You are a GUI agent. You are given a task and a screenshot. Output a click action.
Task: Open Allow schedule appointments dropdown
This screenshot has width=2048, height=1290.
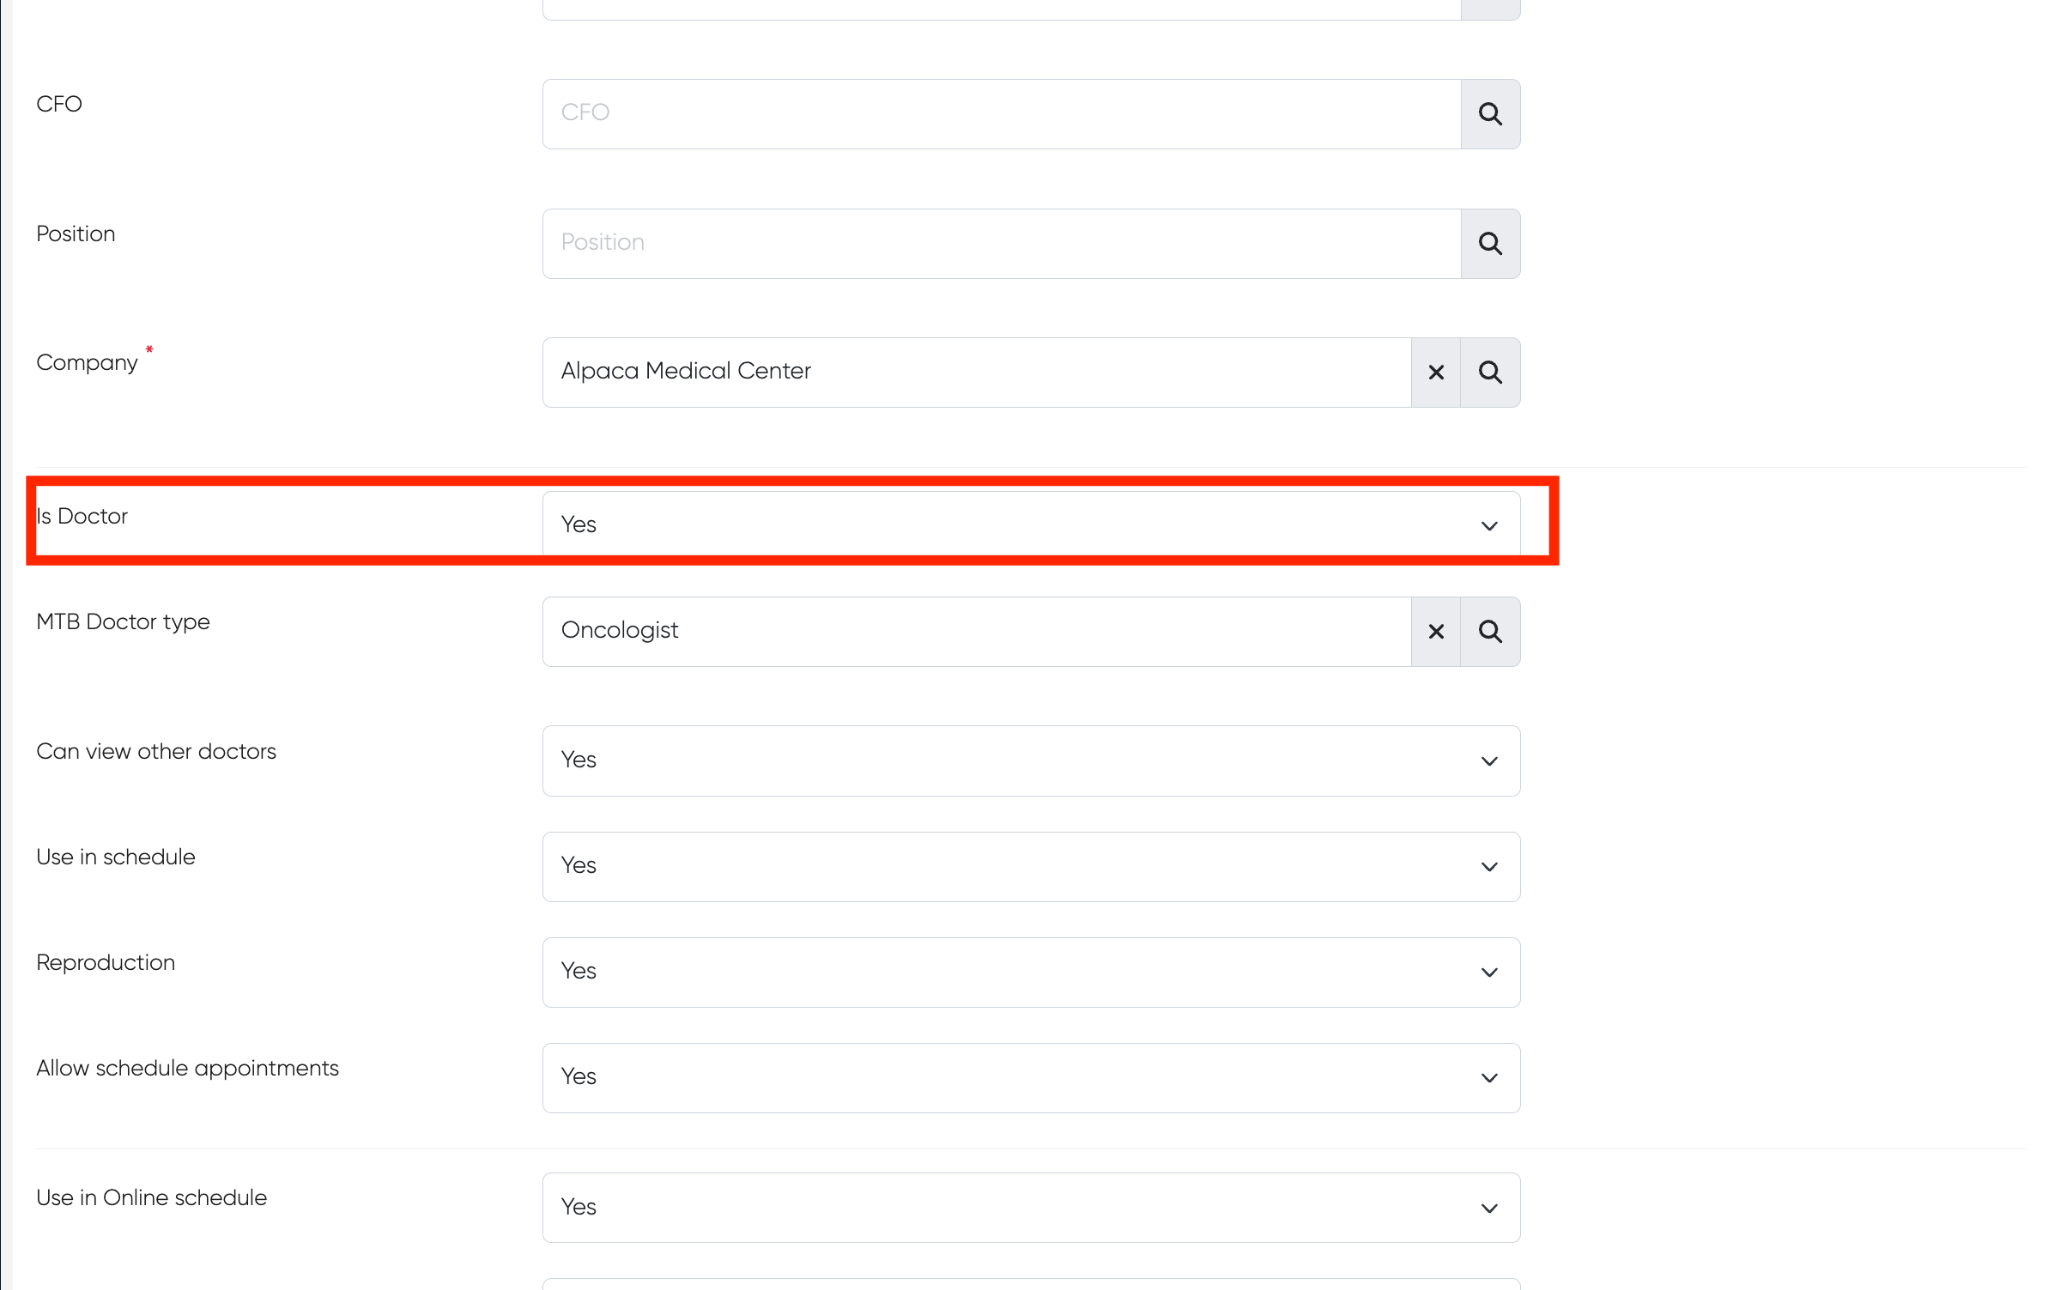pos(1030,1077)
